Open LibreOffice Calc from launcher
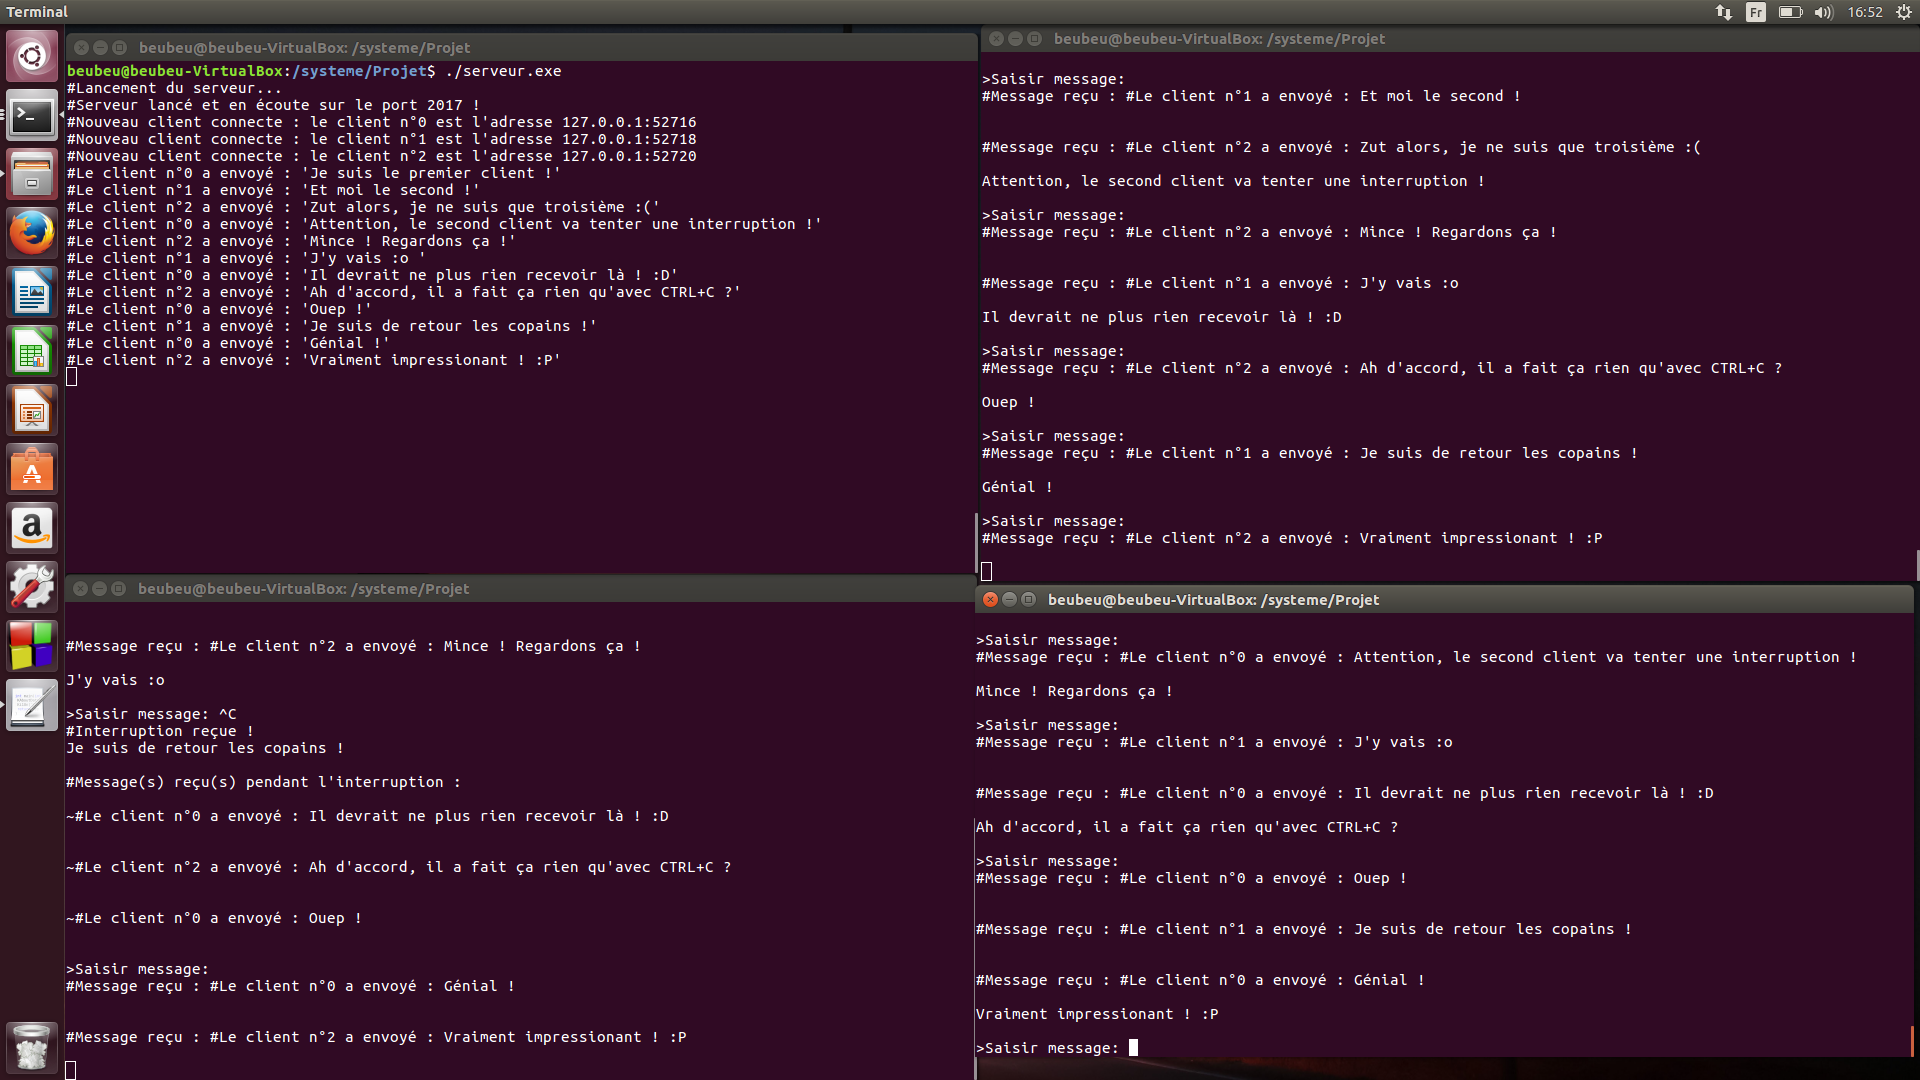Viewport: 1920px width, 1080px height. (x=32, y=352)
